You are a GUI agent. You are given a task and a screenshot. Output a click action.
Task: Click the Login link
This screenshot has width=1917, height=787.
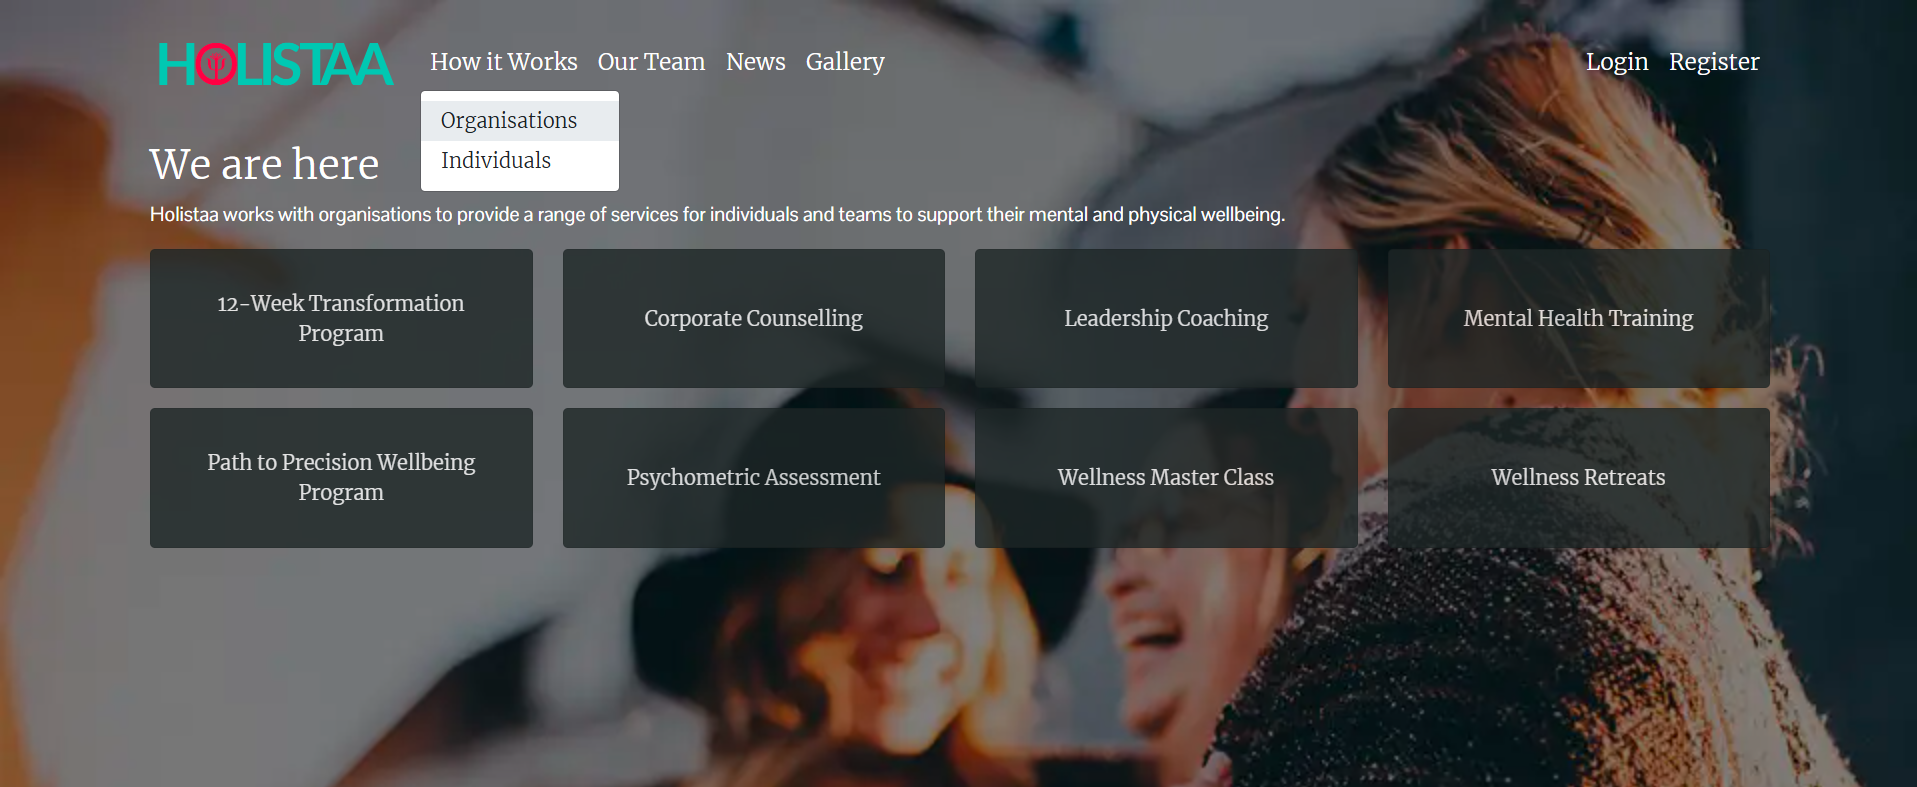(x=1617, y=62)
